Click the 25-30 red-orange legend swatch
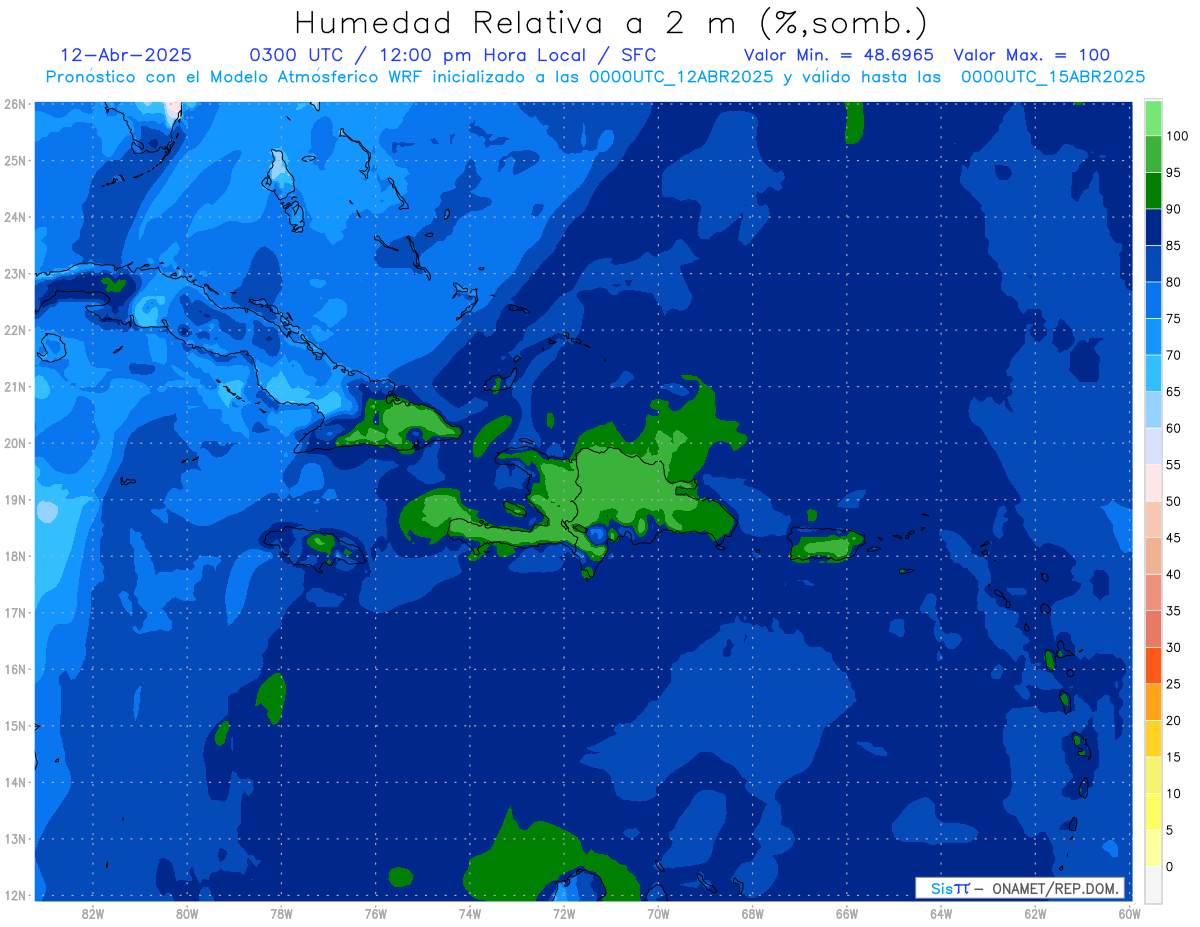The image size is (1200, 927). (x=1153, y=665)
